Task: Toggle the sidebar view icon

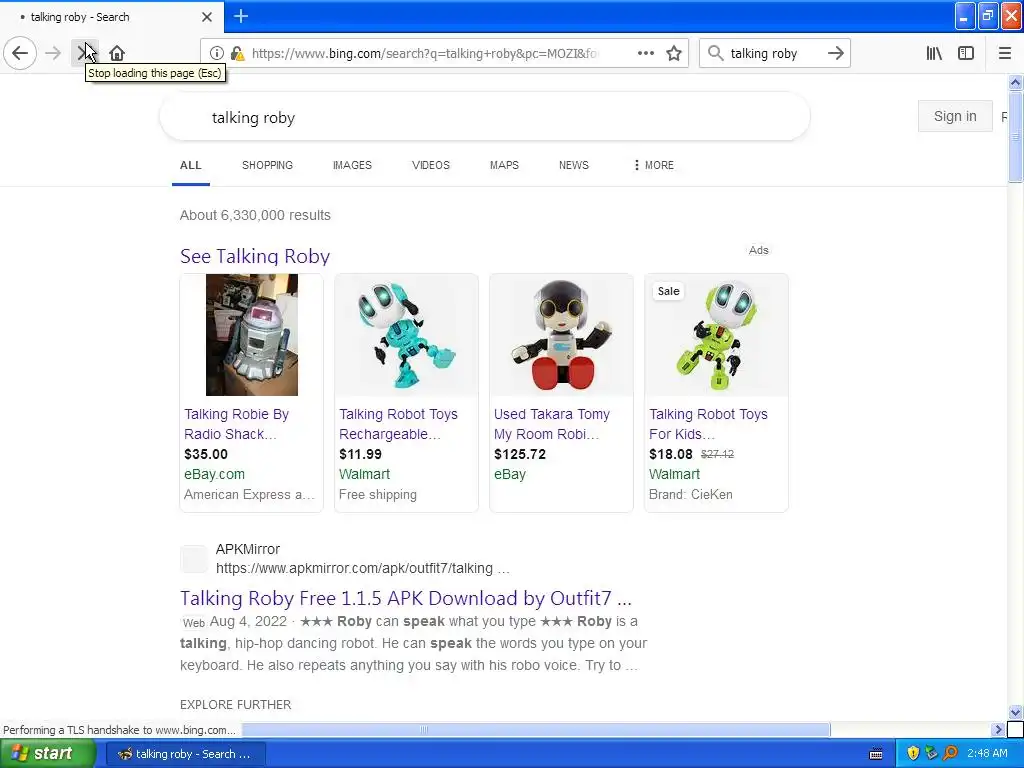Action: point(966,53)
